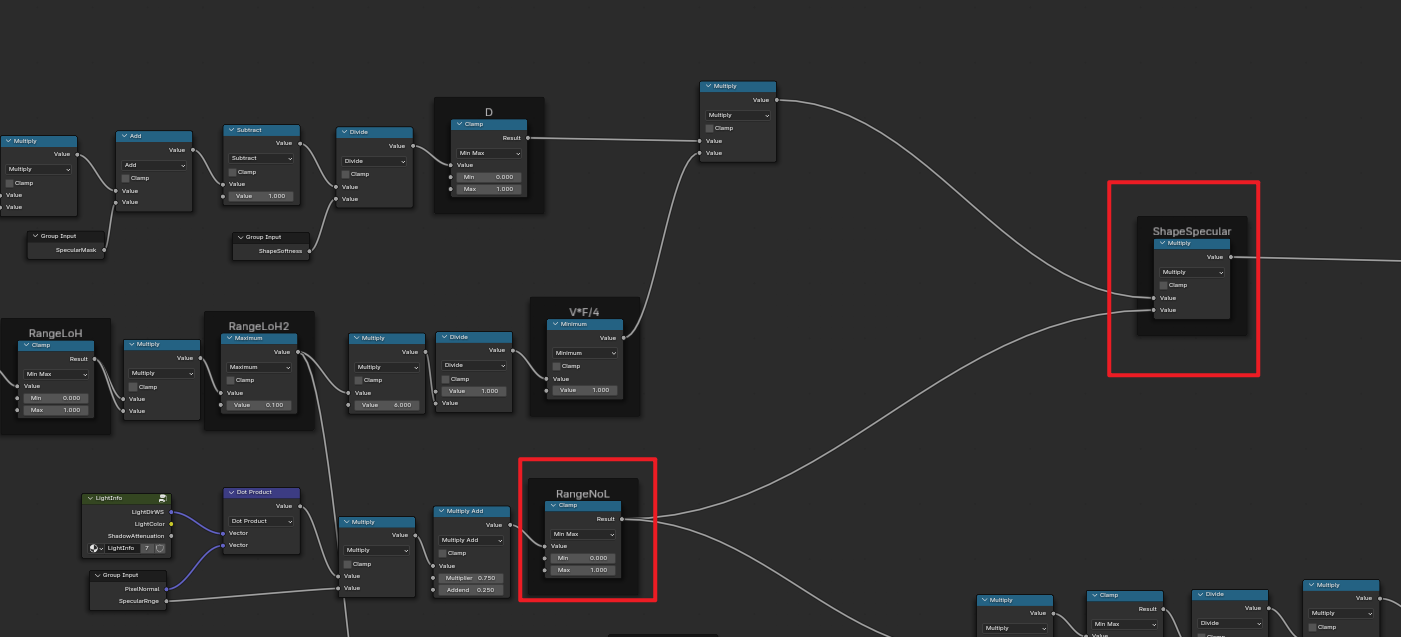
Task: Toggle the LightInfo fake user shield icon
Action: (x=160, y=548)
